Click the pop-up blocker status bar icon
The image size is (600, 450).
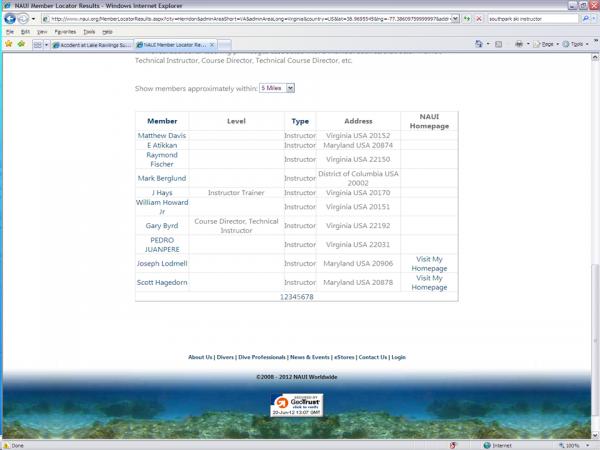453,445
